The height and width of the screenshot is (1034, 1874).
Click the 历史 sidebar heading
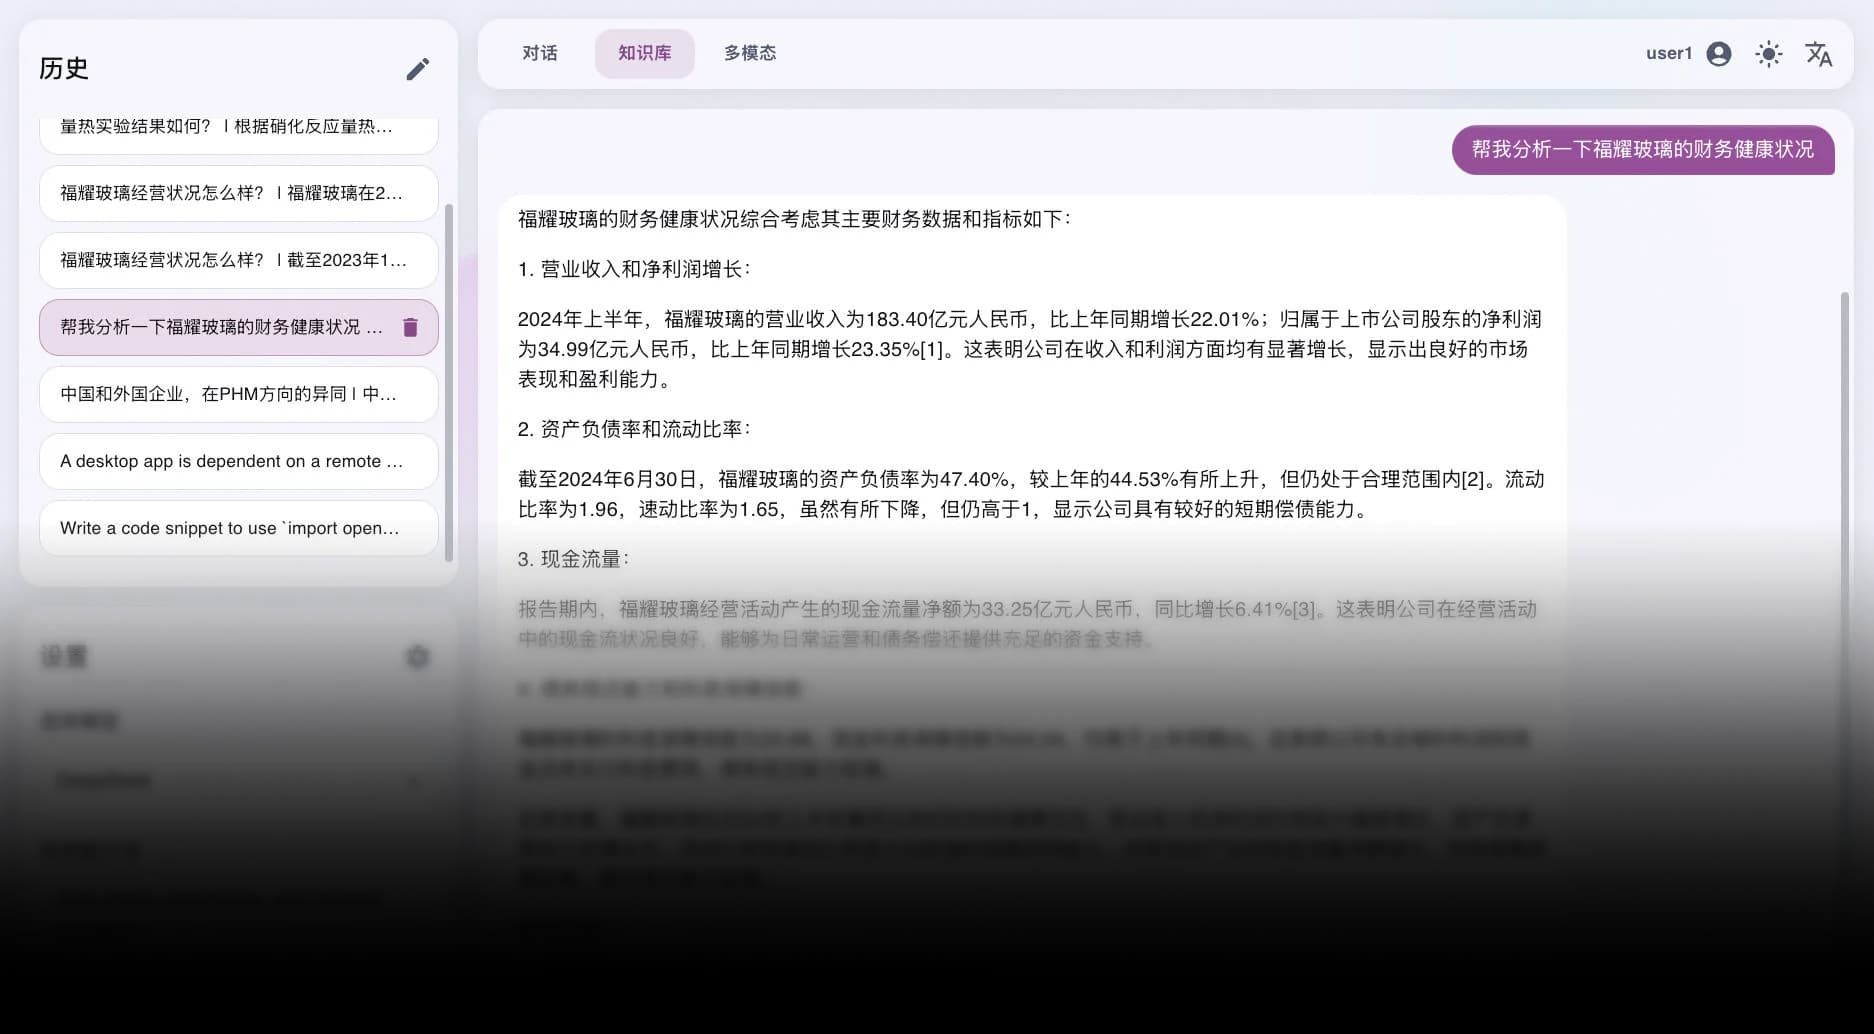64,68
